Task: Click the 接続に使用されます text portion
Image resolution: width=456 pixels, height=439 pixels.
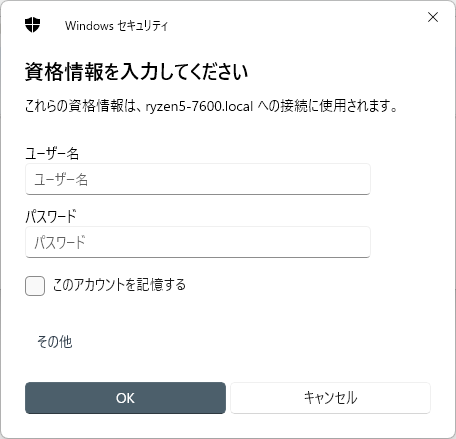Action: click(339, 106)
